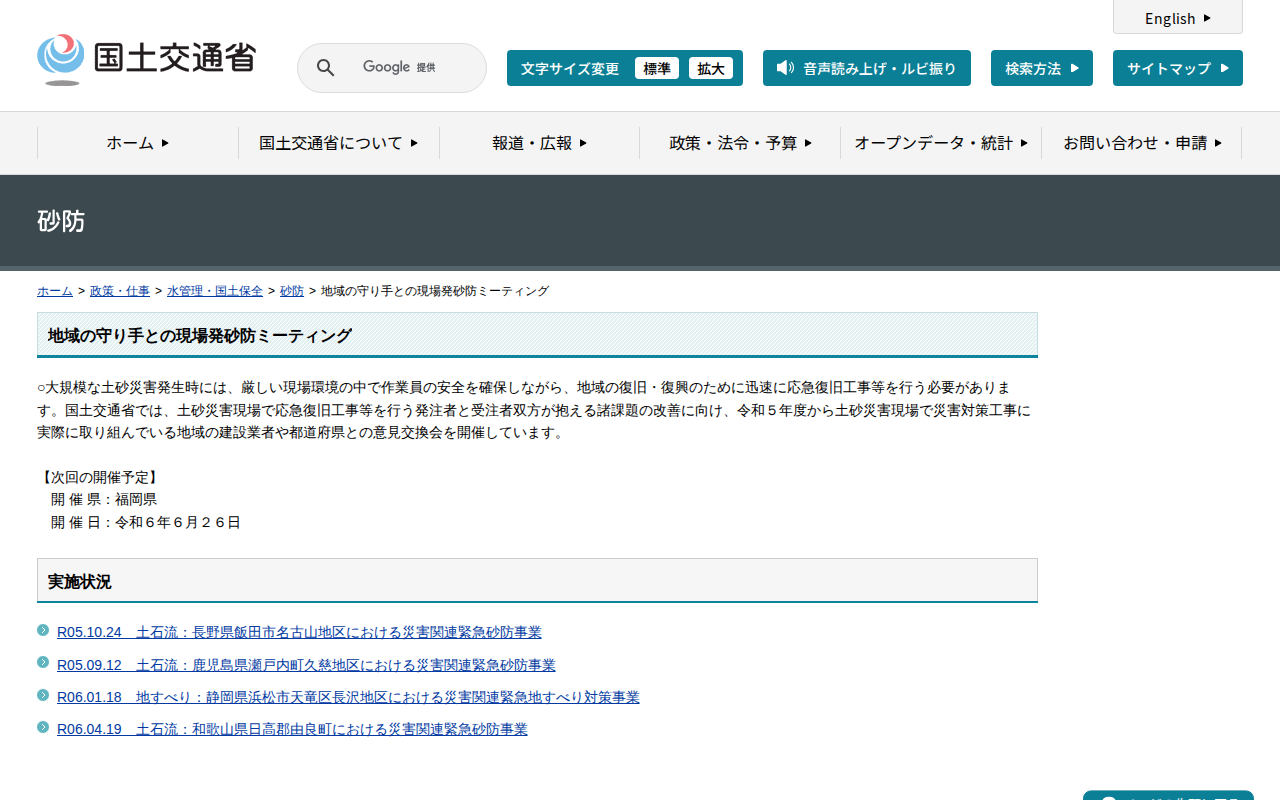1280x800 pixels.
Task: Click the search magnifier icon
Action: 325,68
